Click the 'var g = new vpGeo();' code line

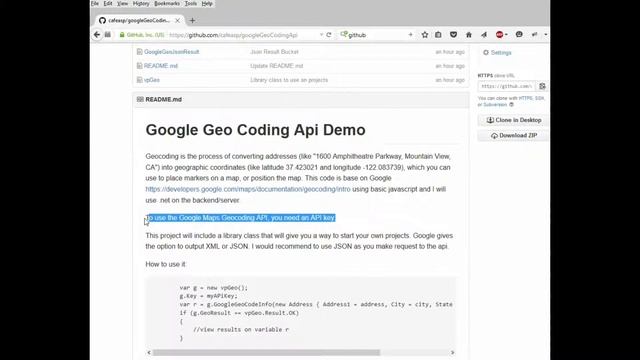213,288
